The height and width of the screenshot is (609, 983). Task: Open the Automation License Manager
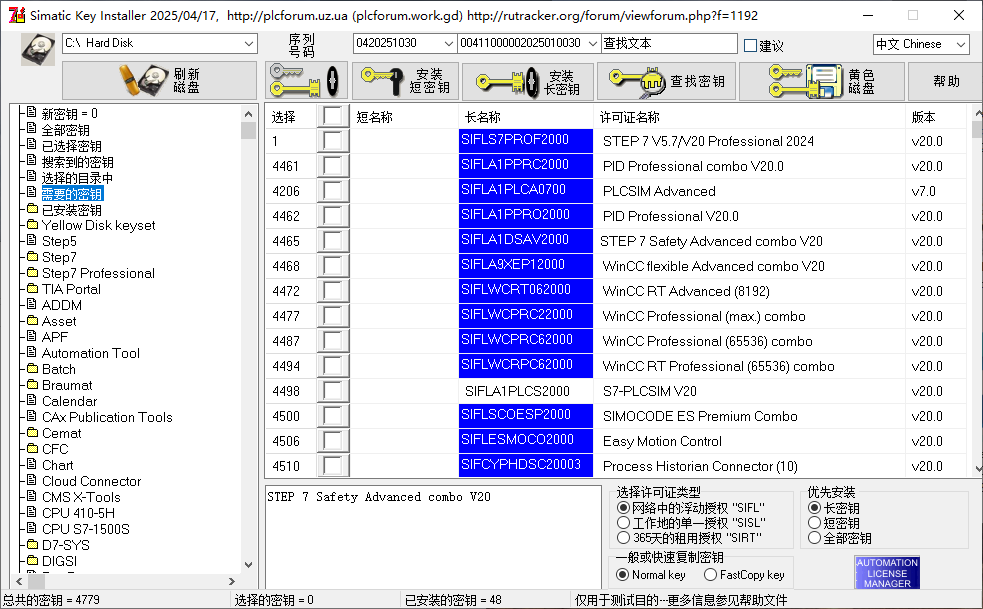[886, 572]
